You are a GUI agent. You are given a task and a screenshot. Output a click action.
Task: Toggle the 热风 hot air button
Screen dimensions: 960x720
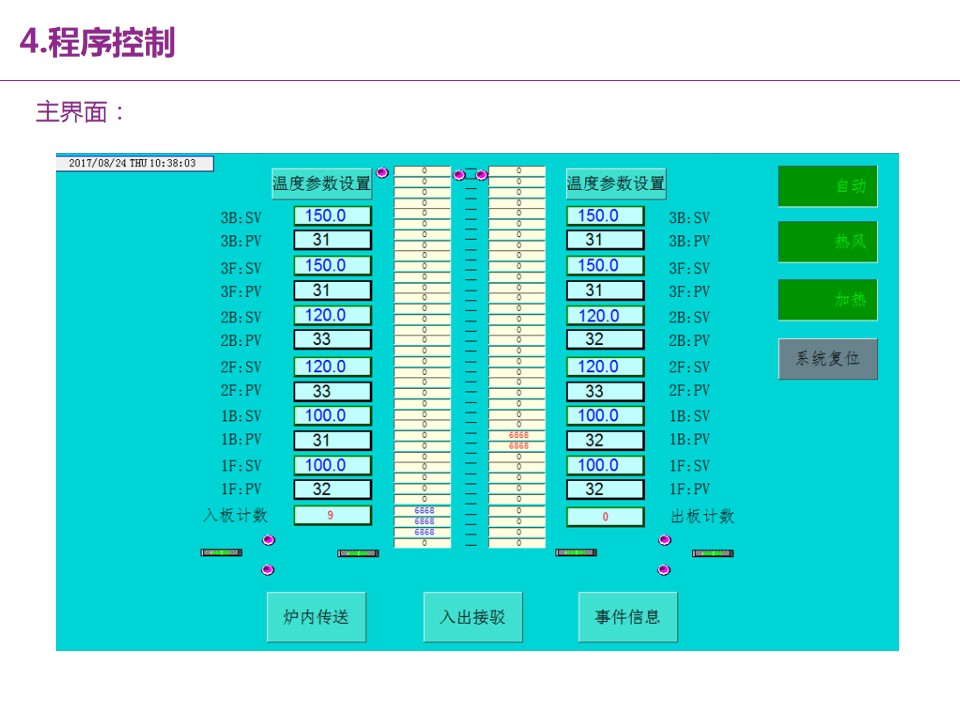click(x=827, y=242)
